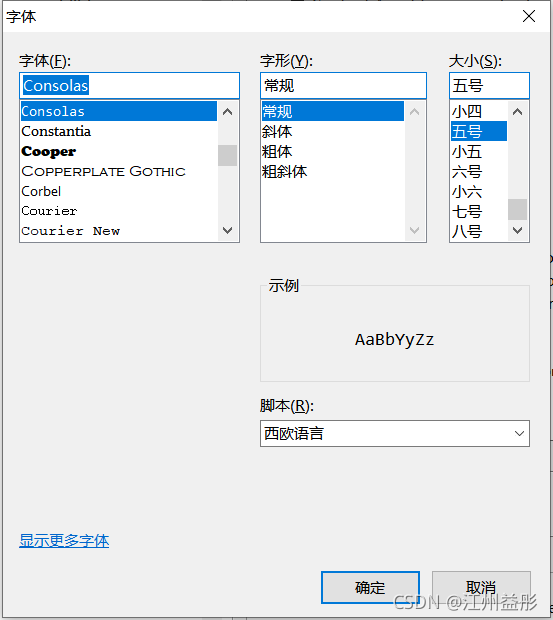Pick Courier from the font list
553x620 pixels.
[119, 211]
